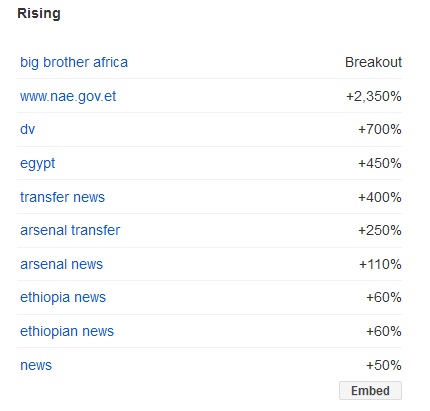Click the egypt rising query

click(x=37, y=164)
